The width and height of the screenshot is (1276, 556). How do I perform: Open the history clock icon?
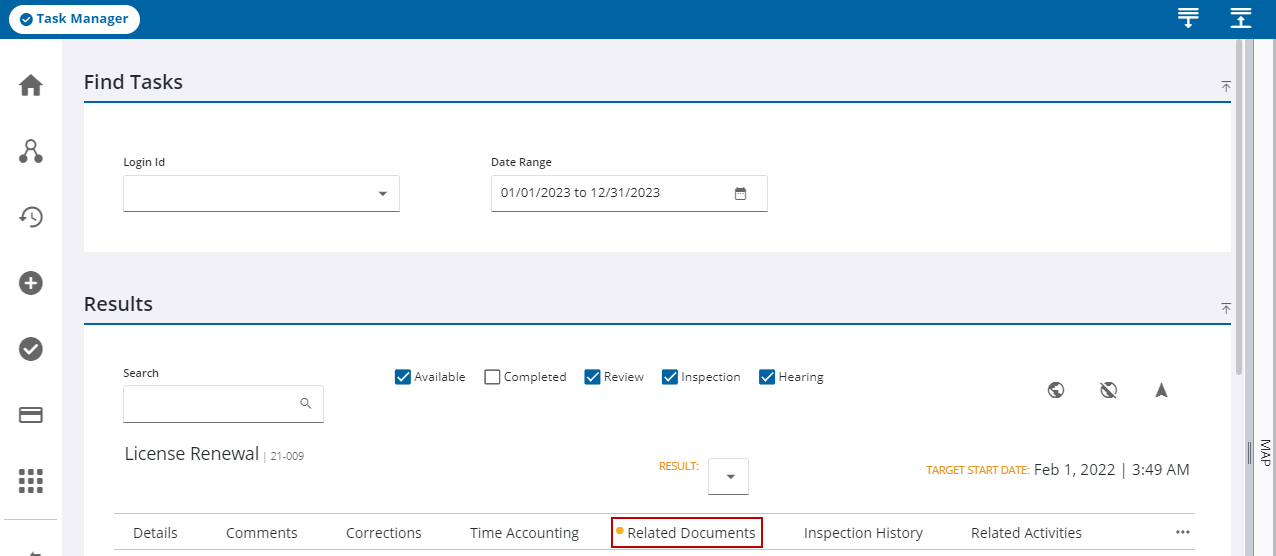click(31, 217)
